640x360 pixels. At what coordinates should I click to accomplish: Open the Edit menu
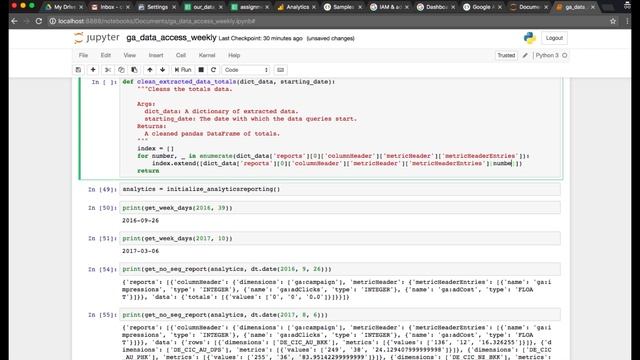(106, 55)
